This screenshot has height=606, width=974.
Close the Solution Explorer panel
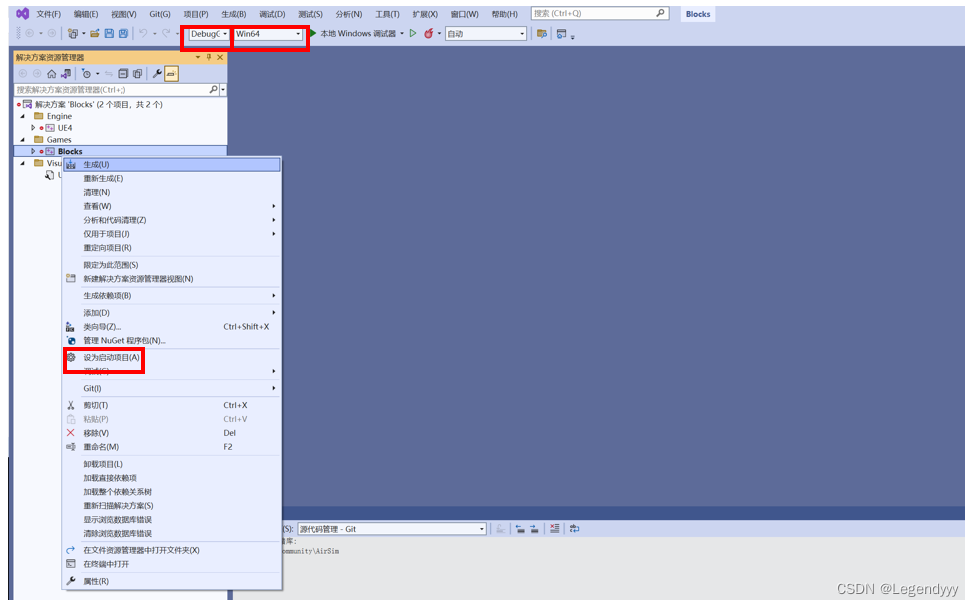220,57
